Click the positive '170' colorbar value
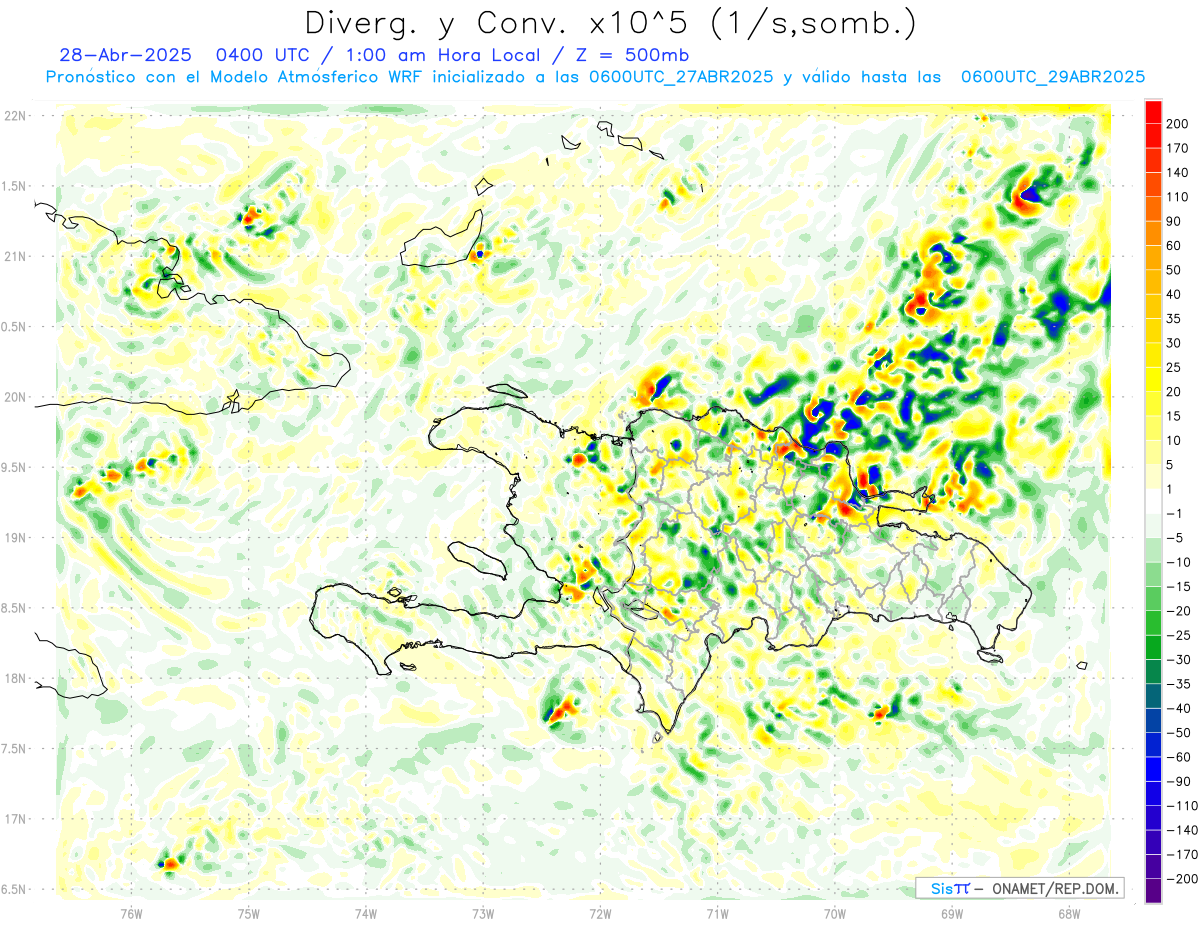The height and width of the screenshot is (927, 1200). tap(1178, 148)
